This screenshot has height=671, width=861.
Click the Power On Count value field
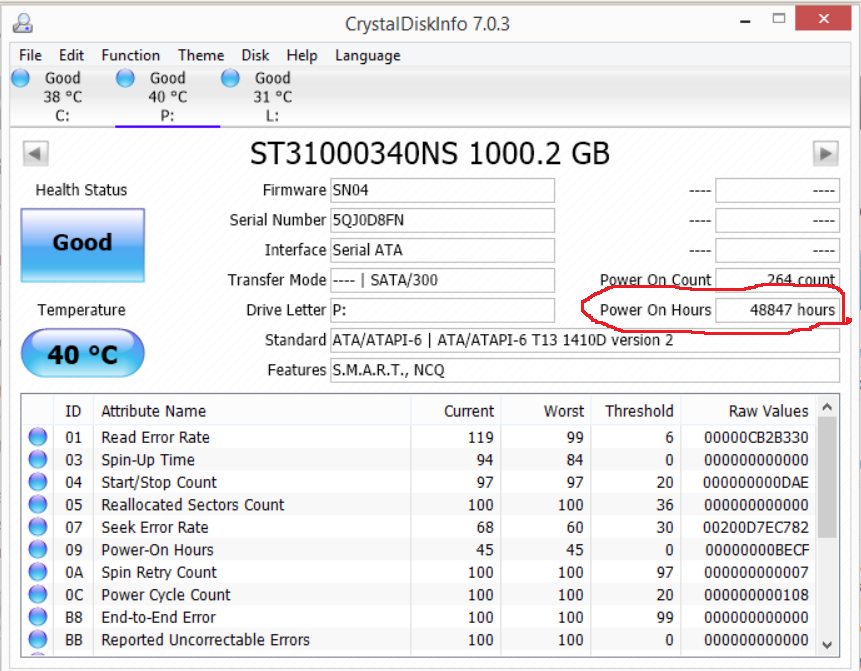[x=778, y=280]
